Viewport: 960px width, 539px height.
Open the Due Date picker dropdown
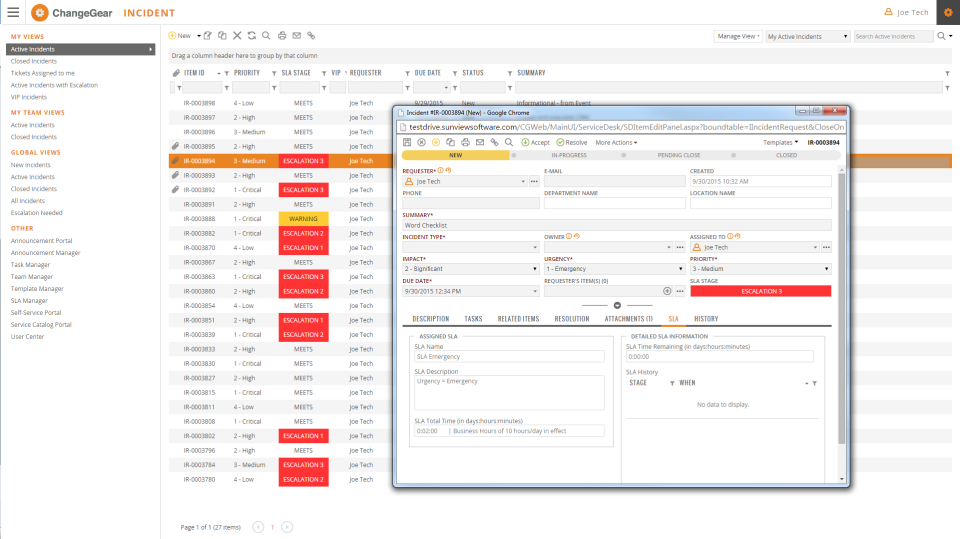(534, 292)
